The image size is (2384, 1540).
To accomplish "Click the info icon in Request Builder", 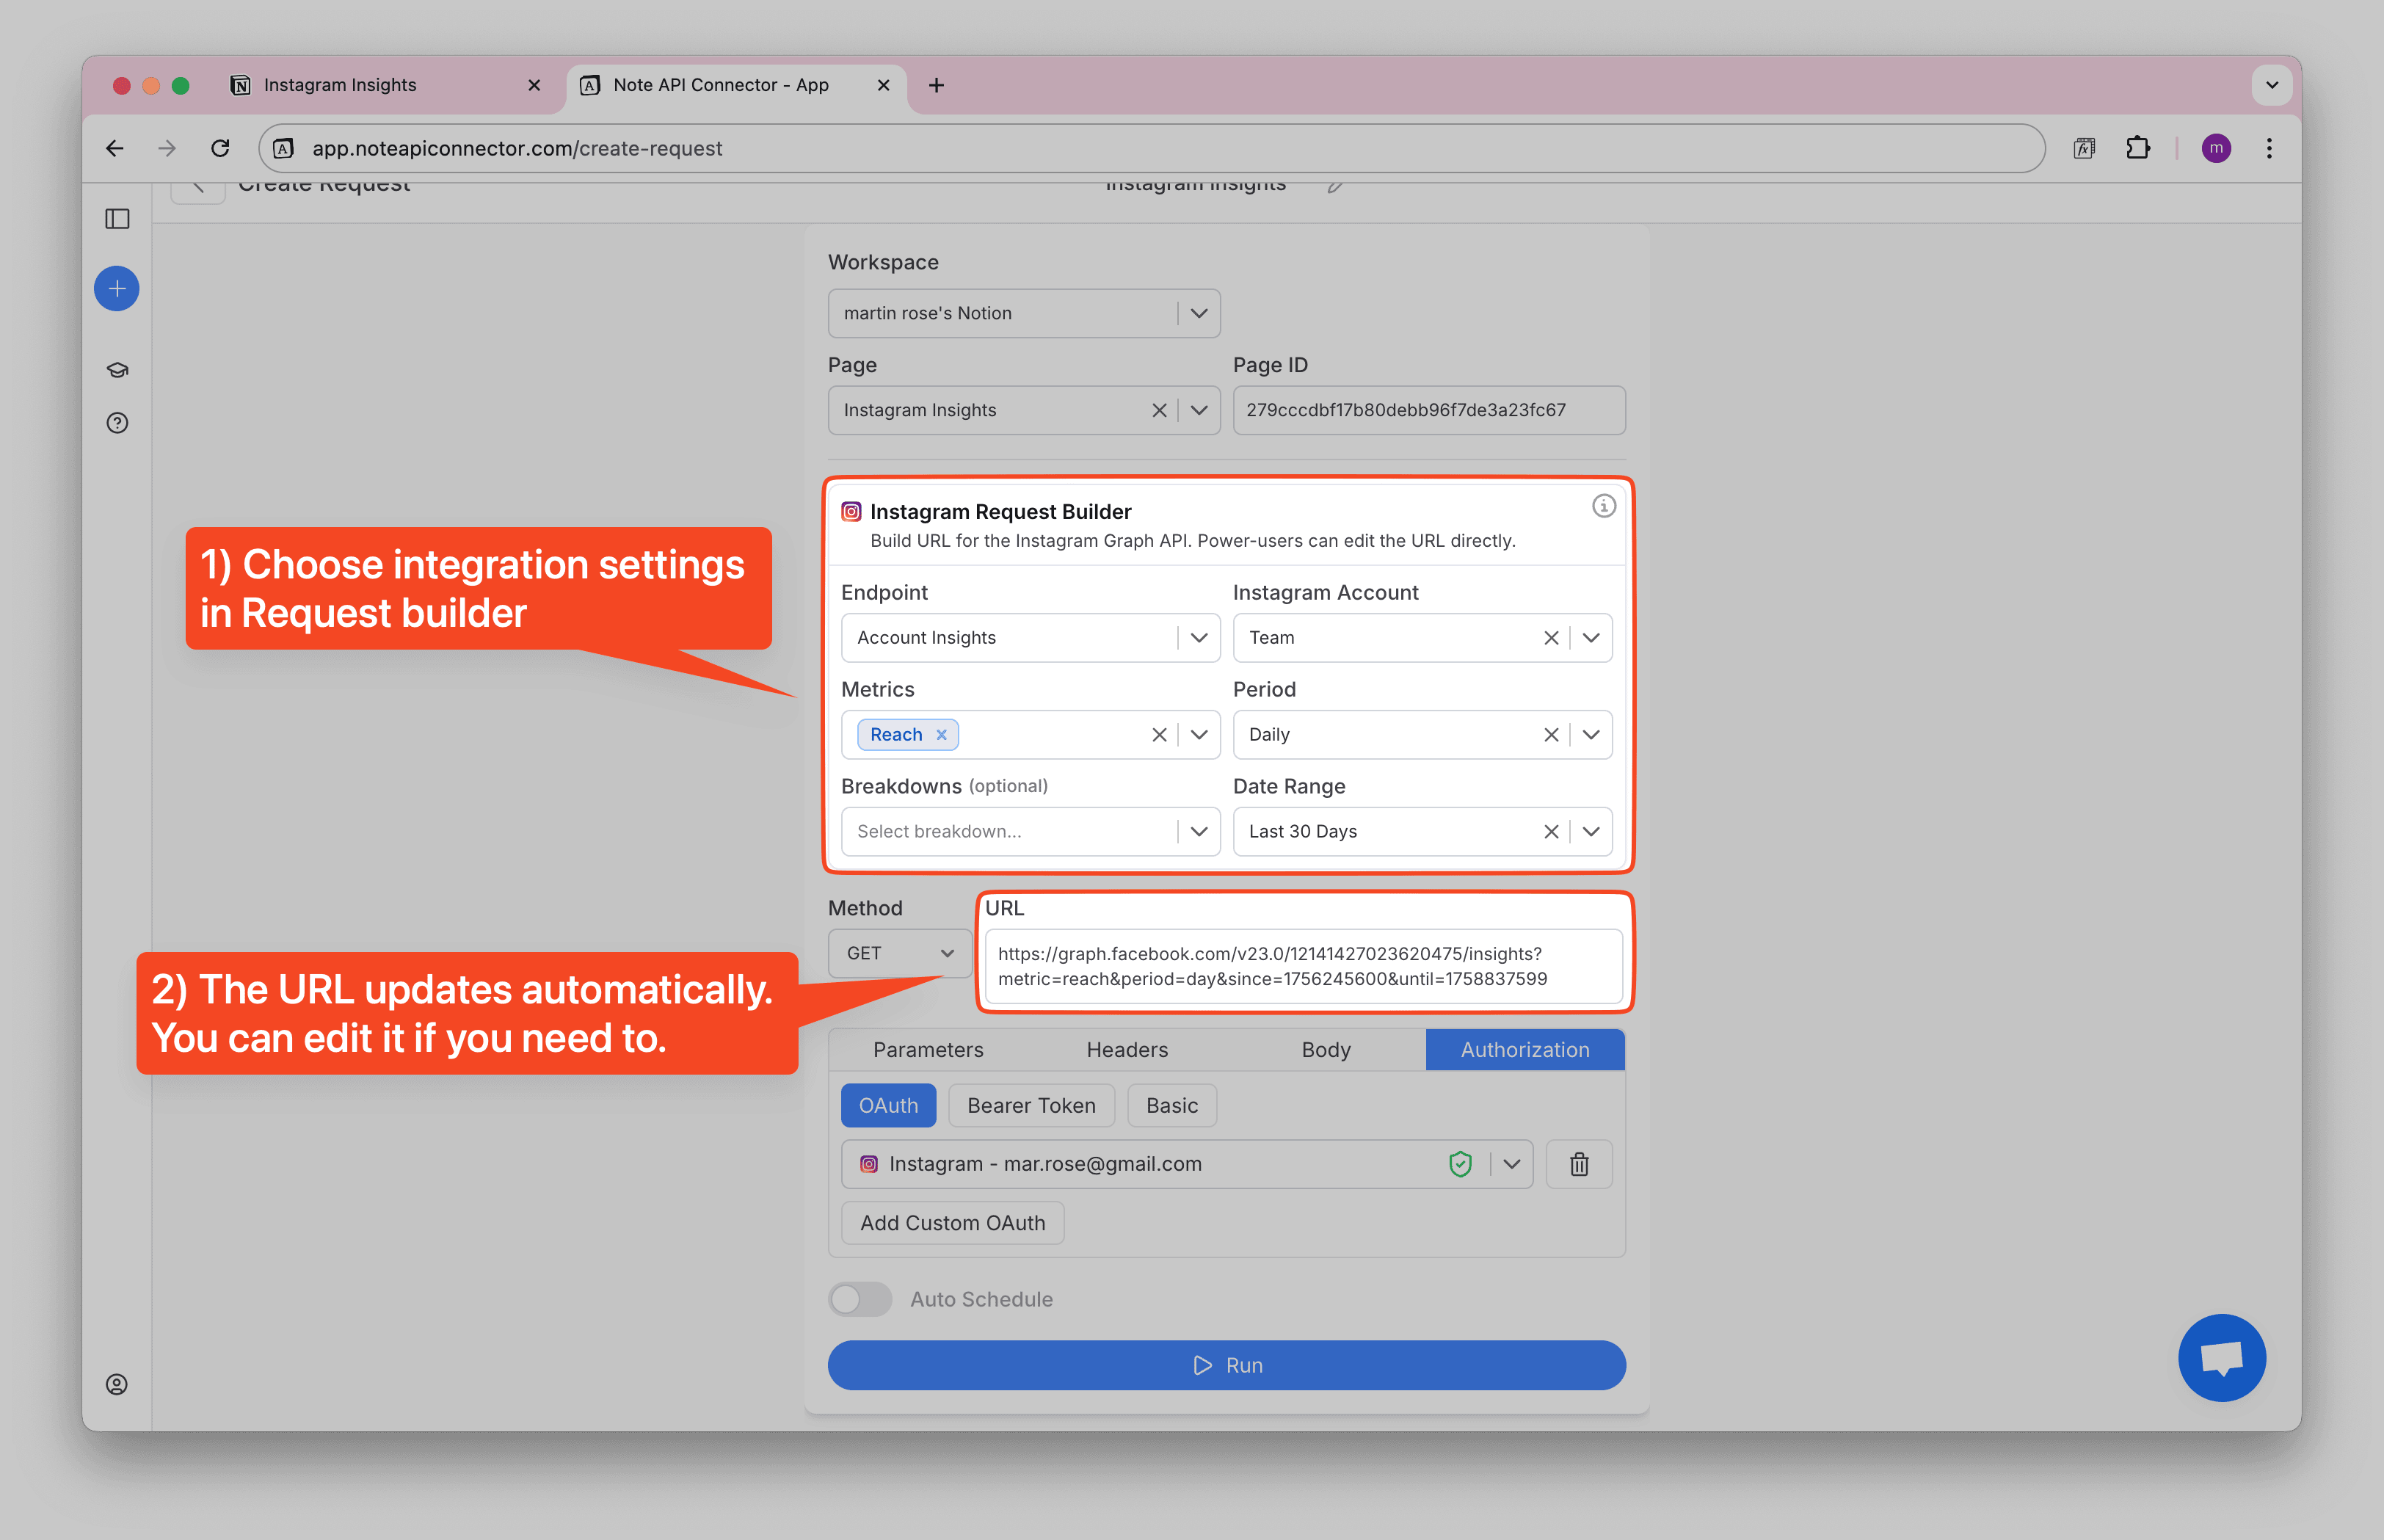I will (x=1603, y=506).
